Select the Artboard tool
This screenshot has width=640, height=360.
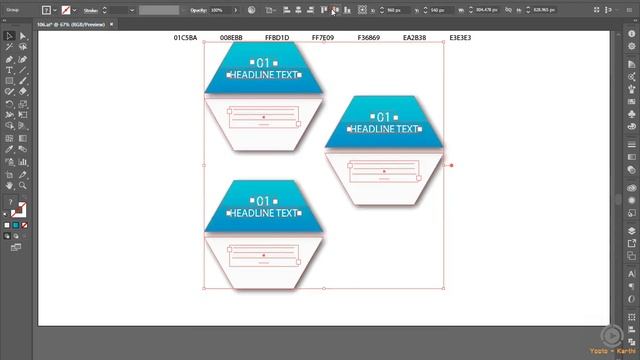[x=9, y=175]
